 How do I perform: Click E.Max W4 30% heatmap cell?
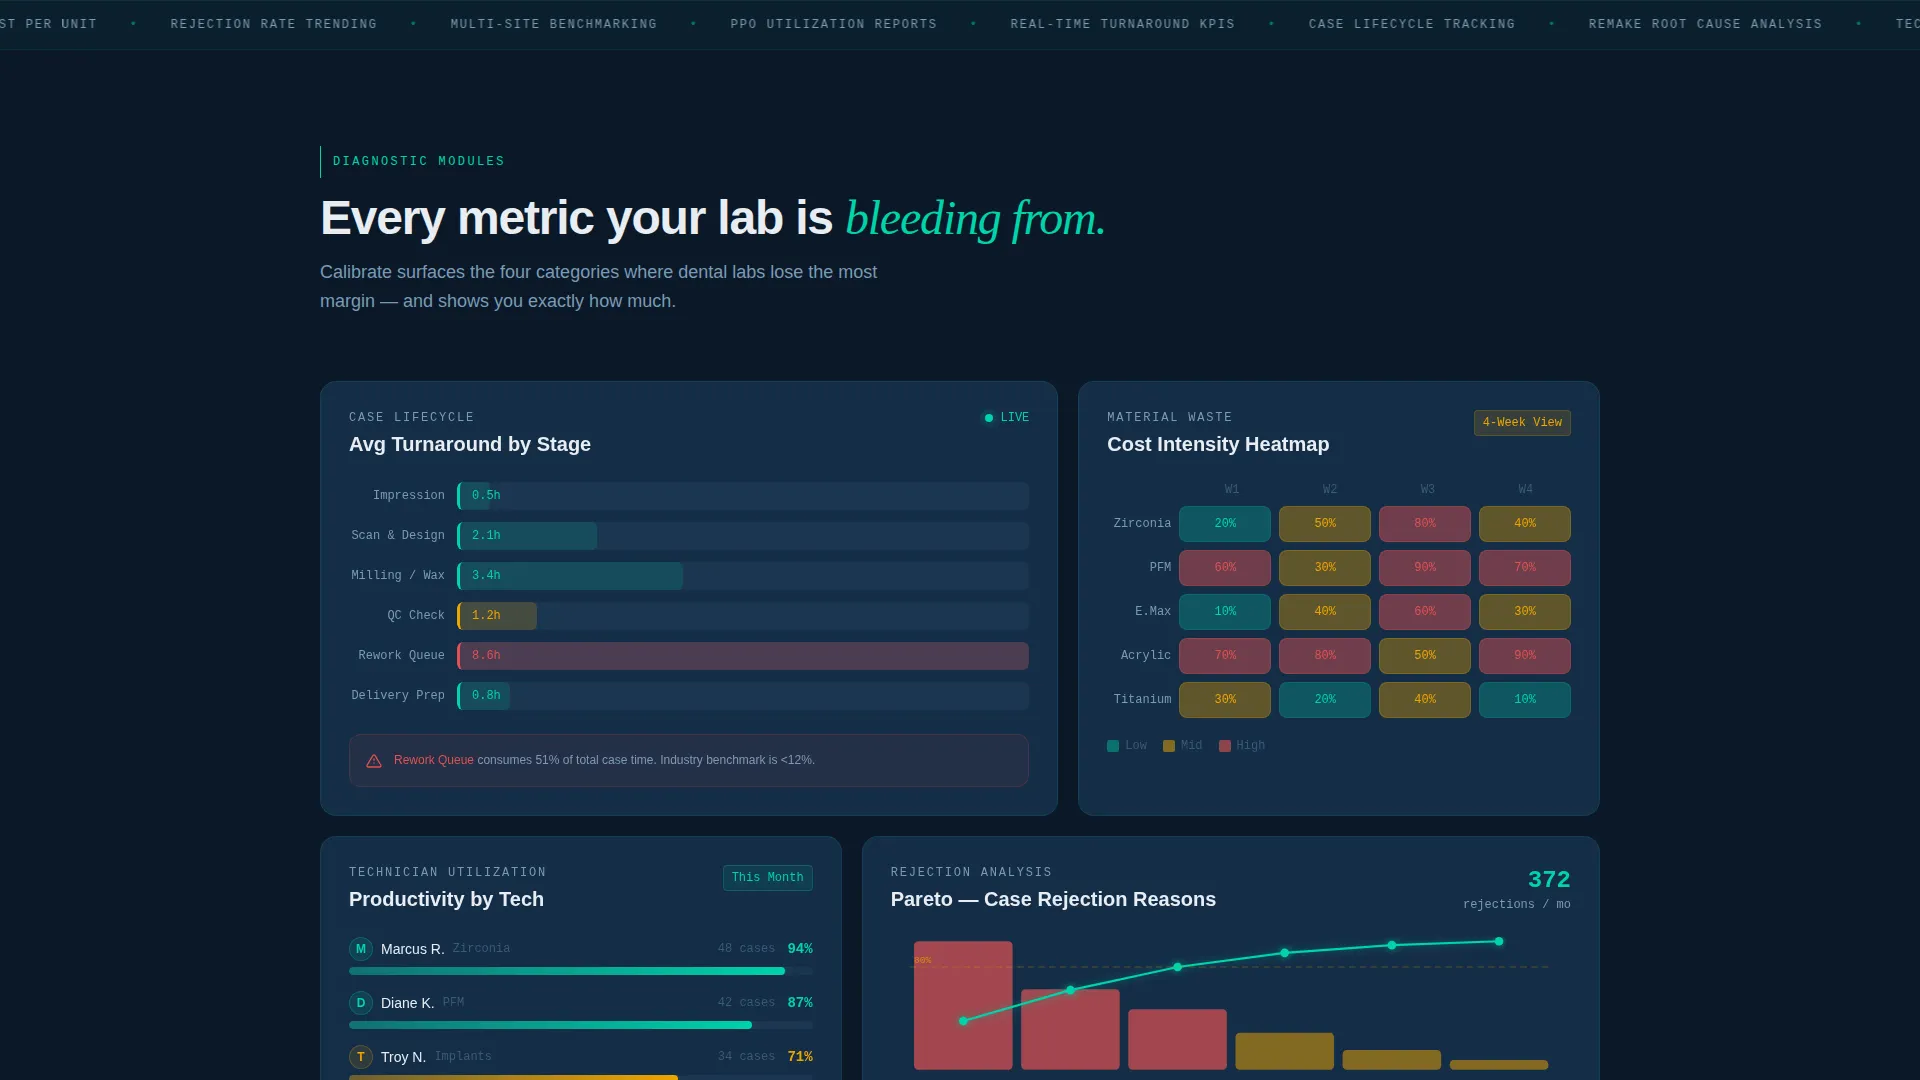[x=1525, y=612]
